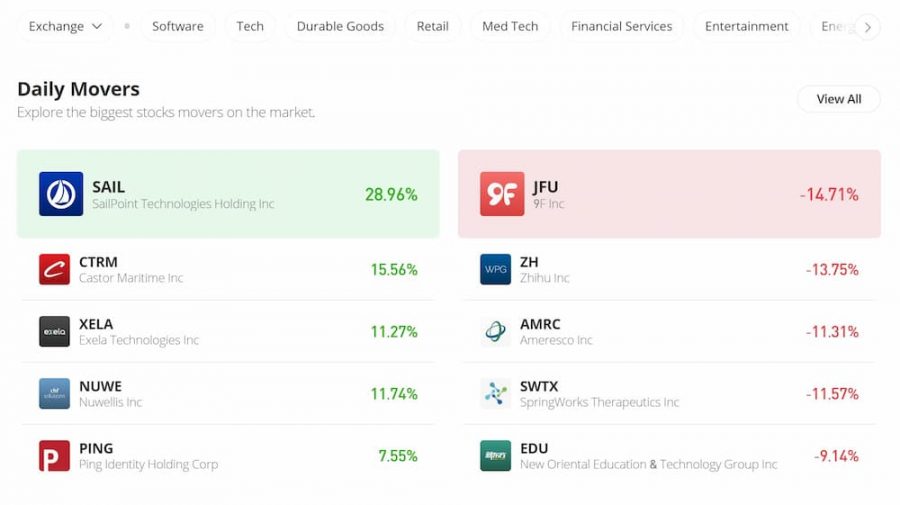
Task: Choose the Durable Goods category
Action: pos(340,26)
